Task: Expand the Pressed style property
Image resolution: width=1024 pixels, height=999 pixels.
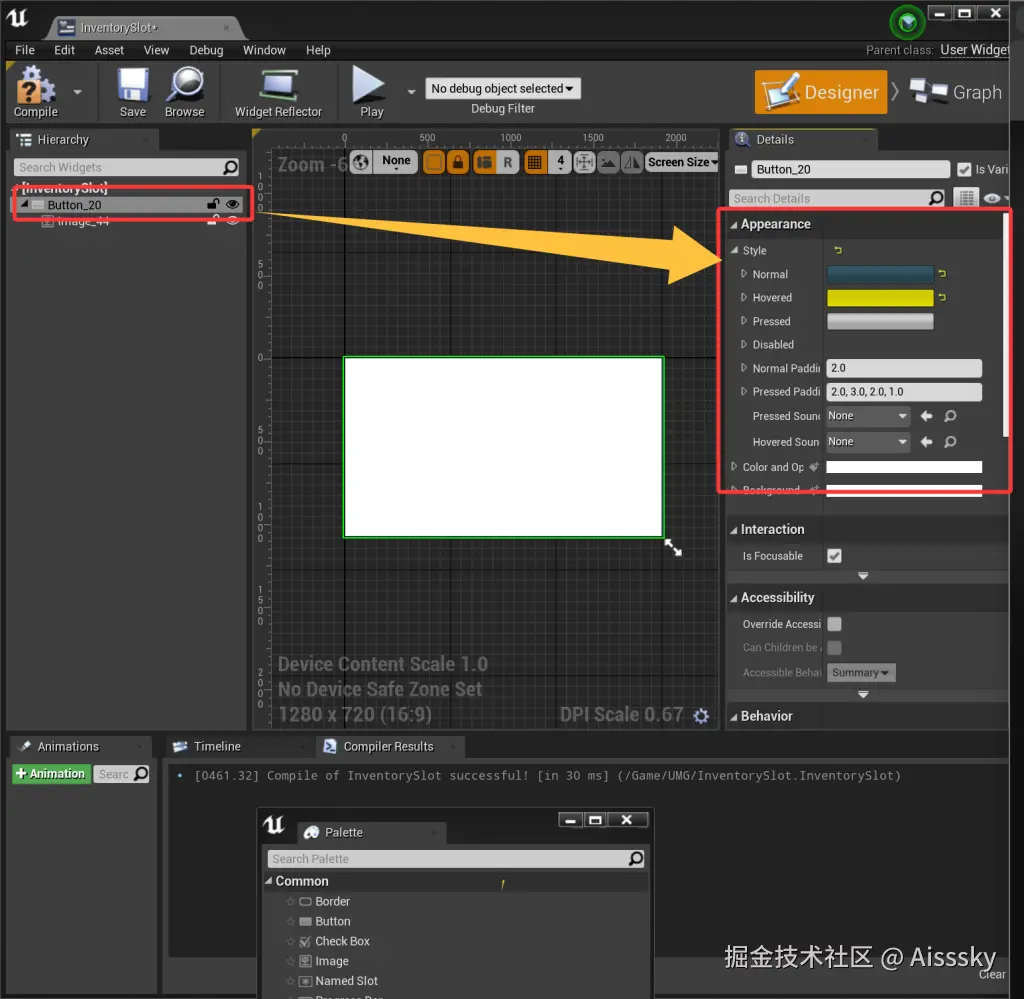Action: click(x=744, y=321)
